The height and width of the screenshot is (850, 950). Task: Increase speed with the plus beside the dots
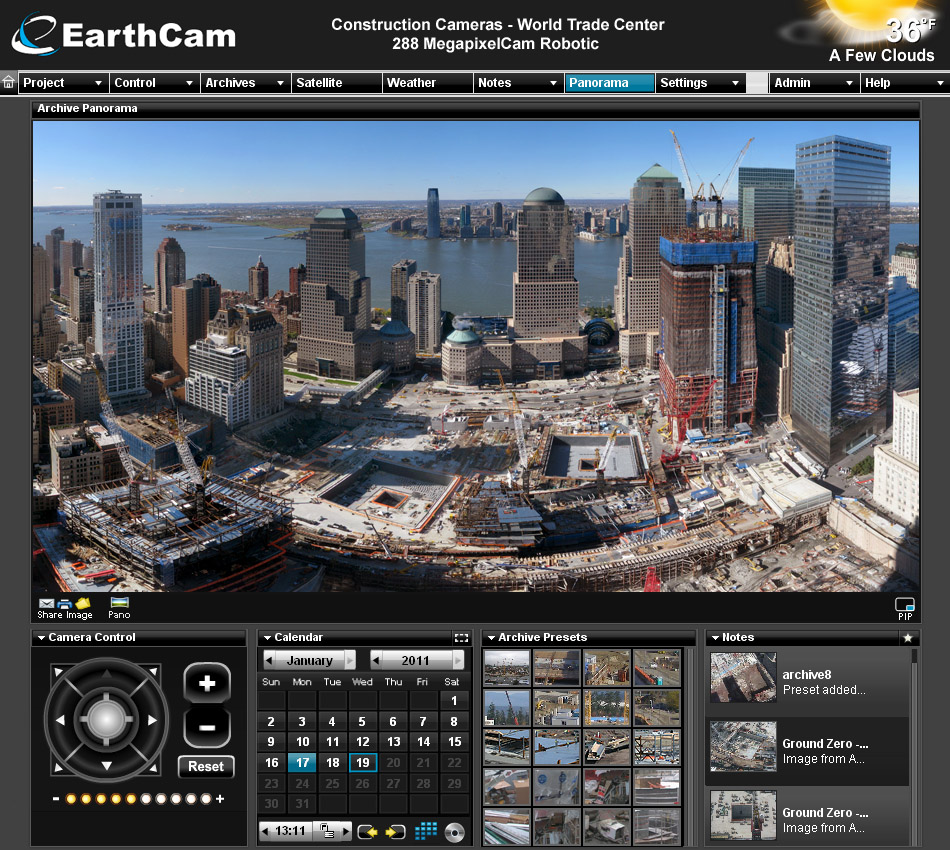point(220,799)
